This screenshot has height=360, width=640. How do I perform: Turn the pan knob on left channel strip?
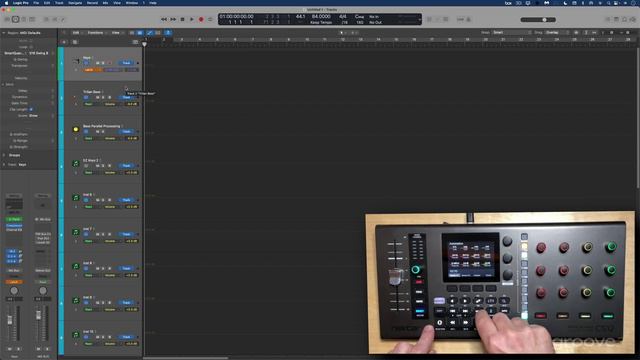point(14,290)
